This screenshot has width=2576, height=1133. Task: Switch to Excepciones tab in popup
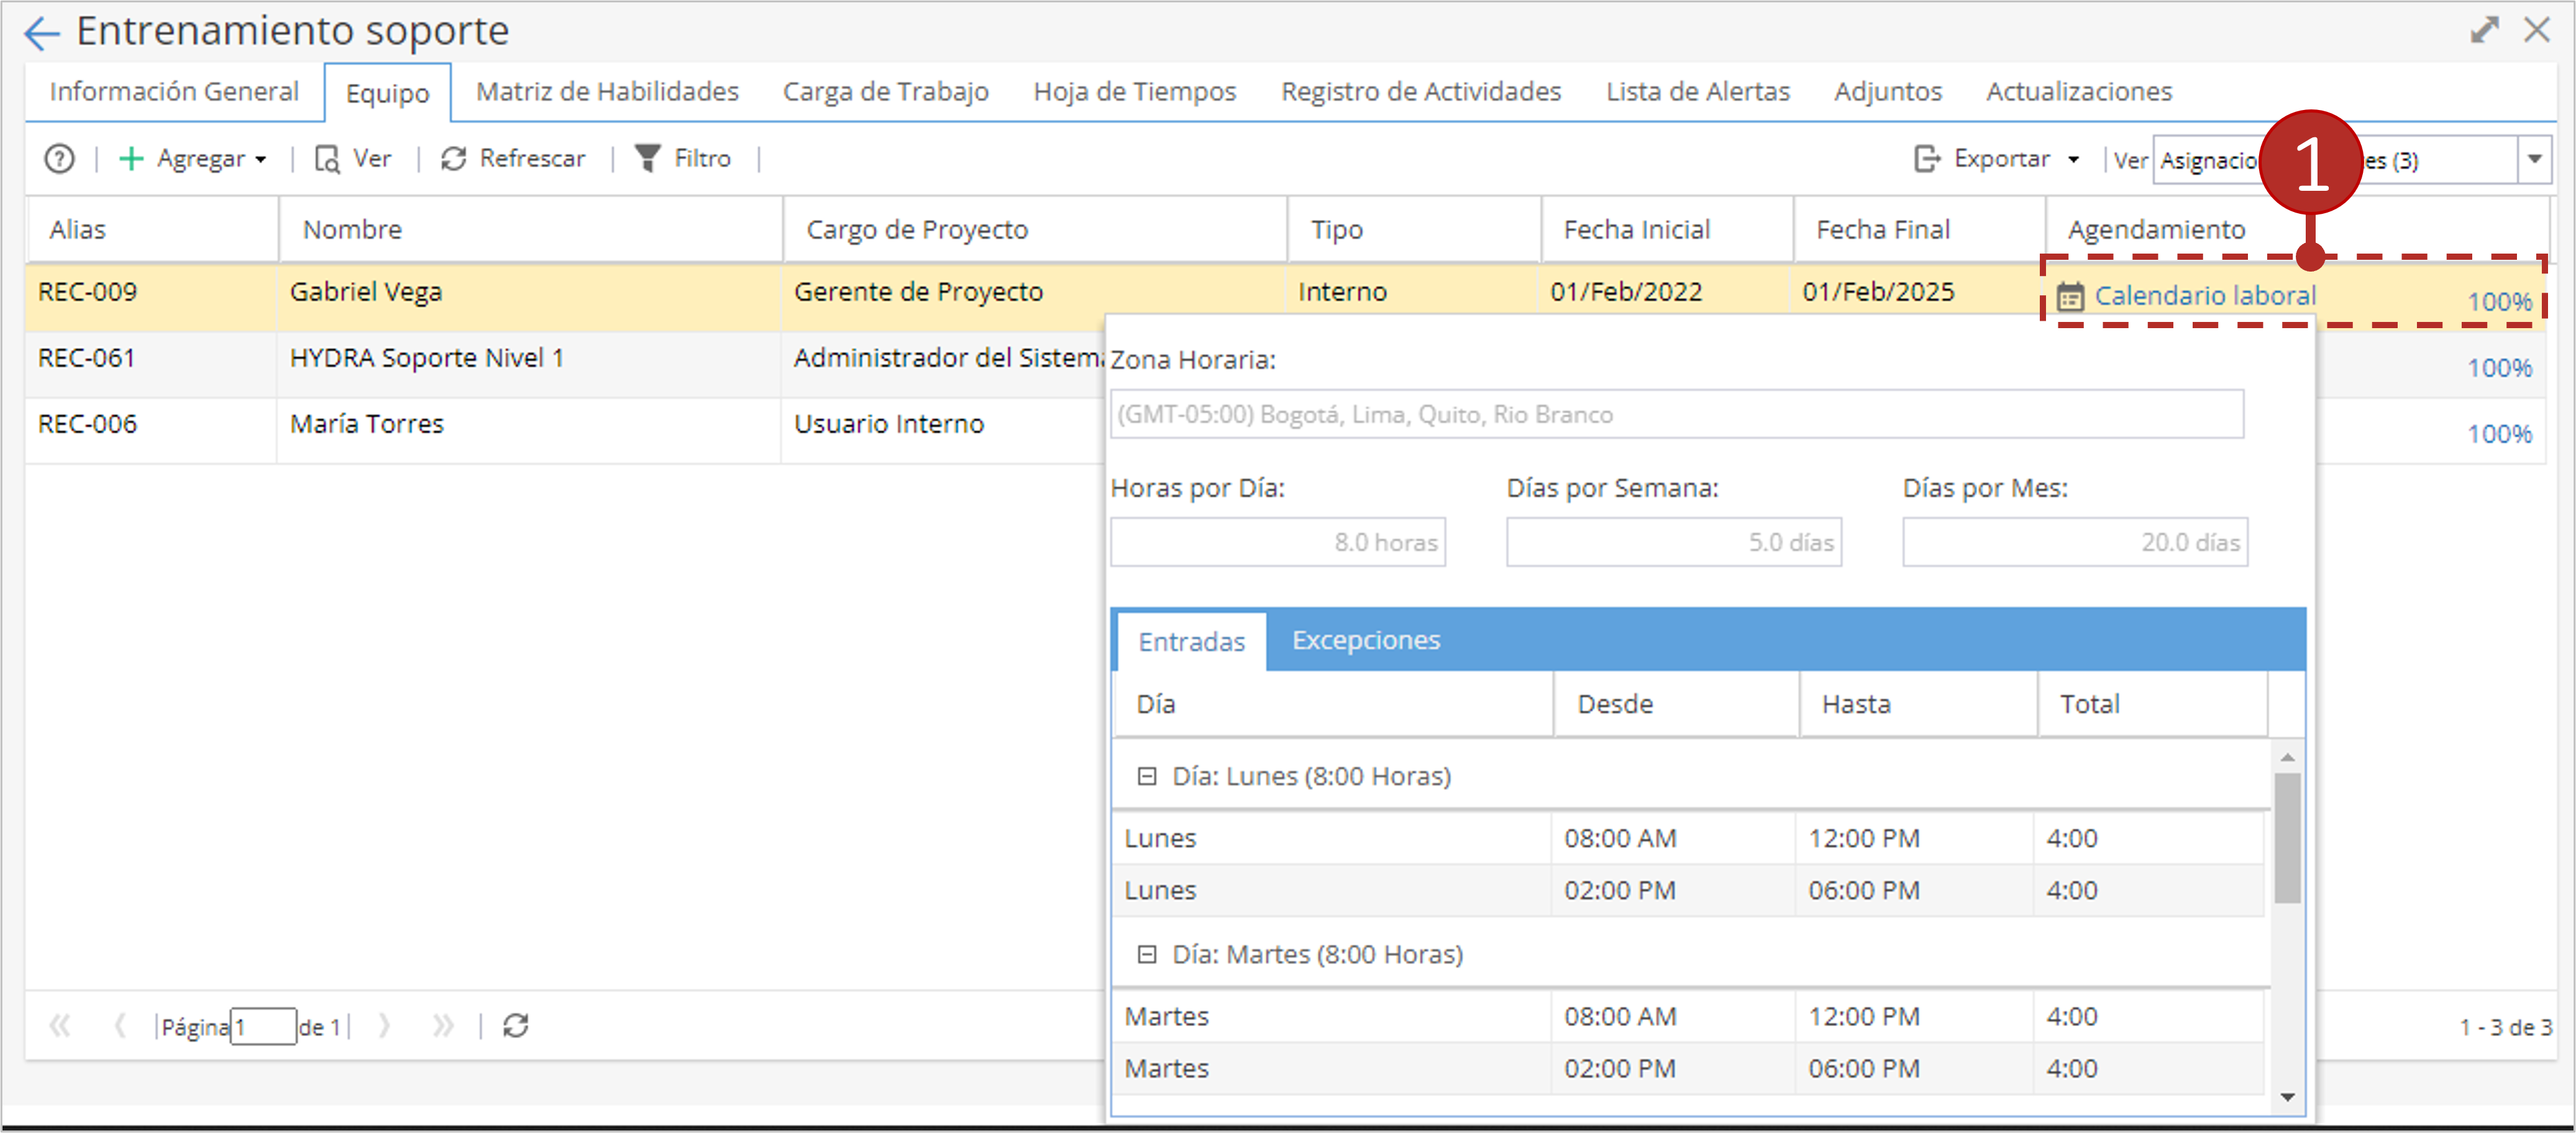1365,639
